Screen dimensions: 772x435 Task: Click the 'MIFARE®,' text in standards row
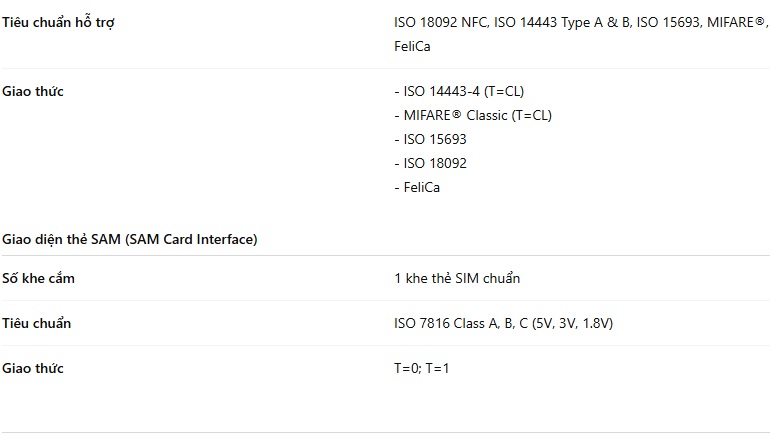(x=738, y=23)
